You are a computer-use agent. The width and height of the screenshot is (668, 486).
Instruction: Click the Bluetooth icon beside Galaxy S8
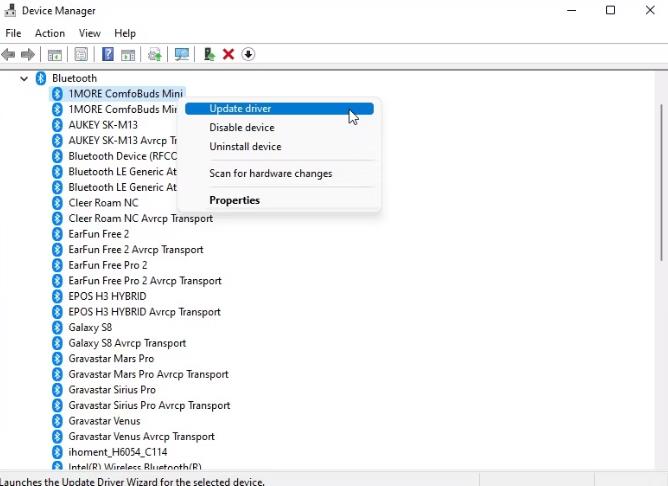tap(58, 327)
